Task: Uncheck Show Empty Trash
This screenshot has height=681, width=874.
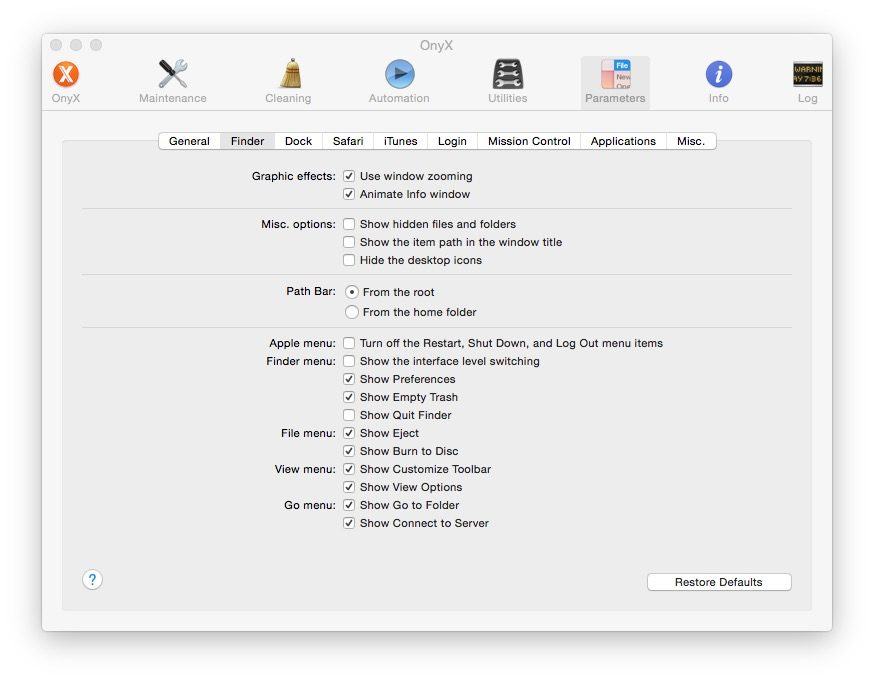Action: (x=349, y=397)
